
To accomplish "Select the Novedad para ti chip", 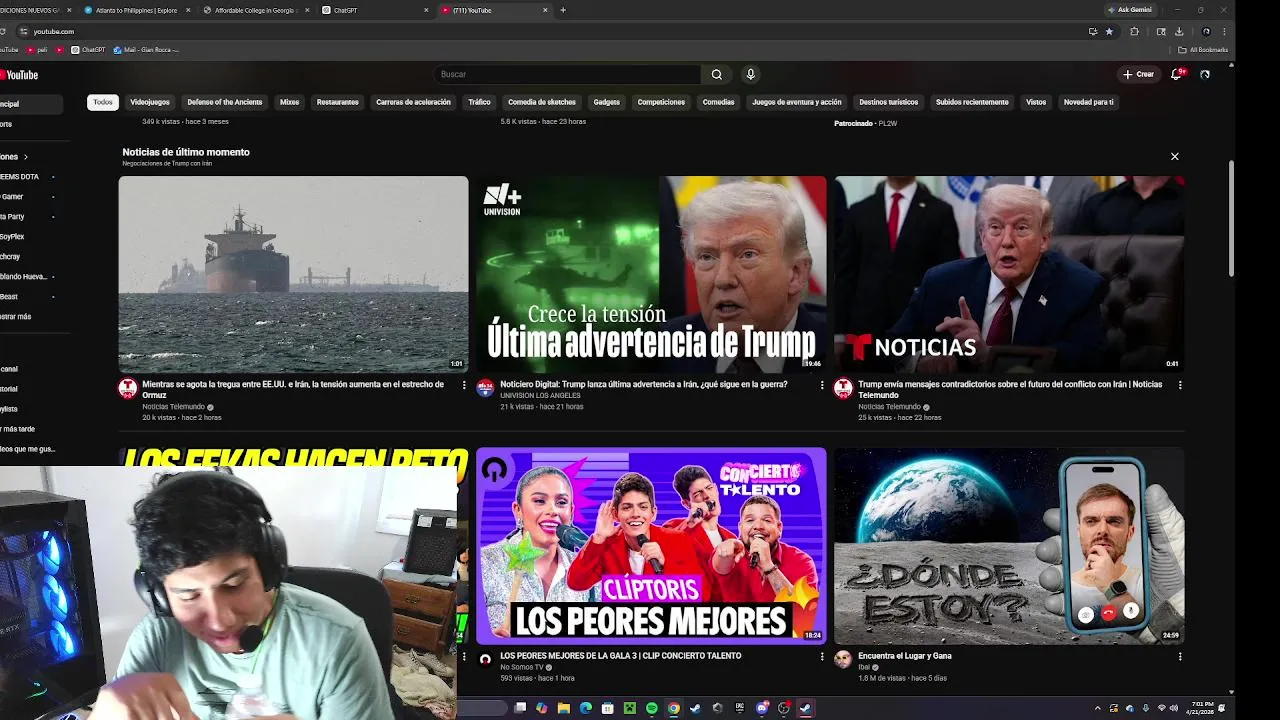I will pos(1088,102).
